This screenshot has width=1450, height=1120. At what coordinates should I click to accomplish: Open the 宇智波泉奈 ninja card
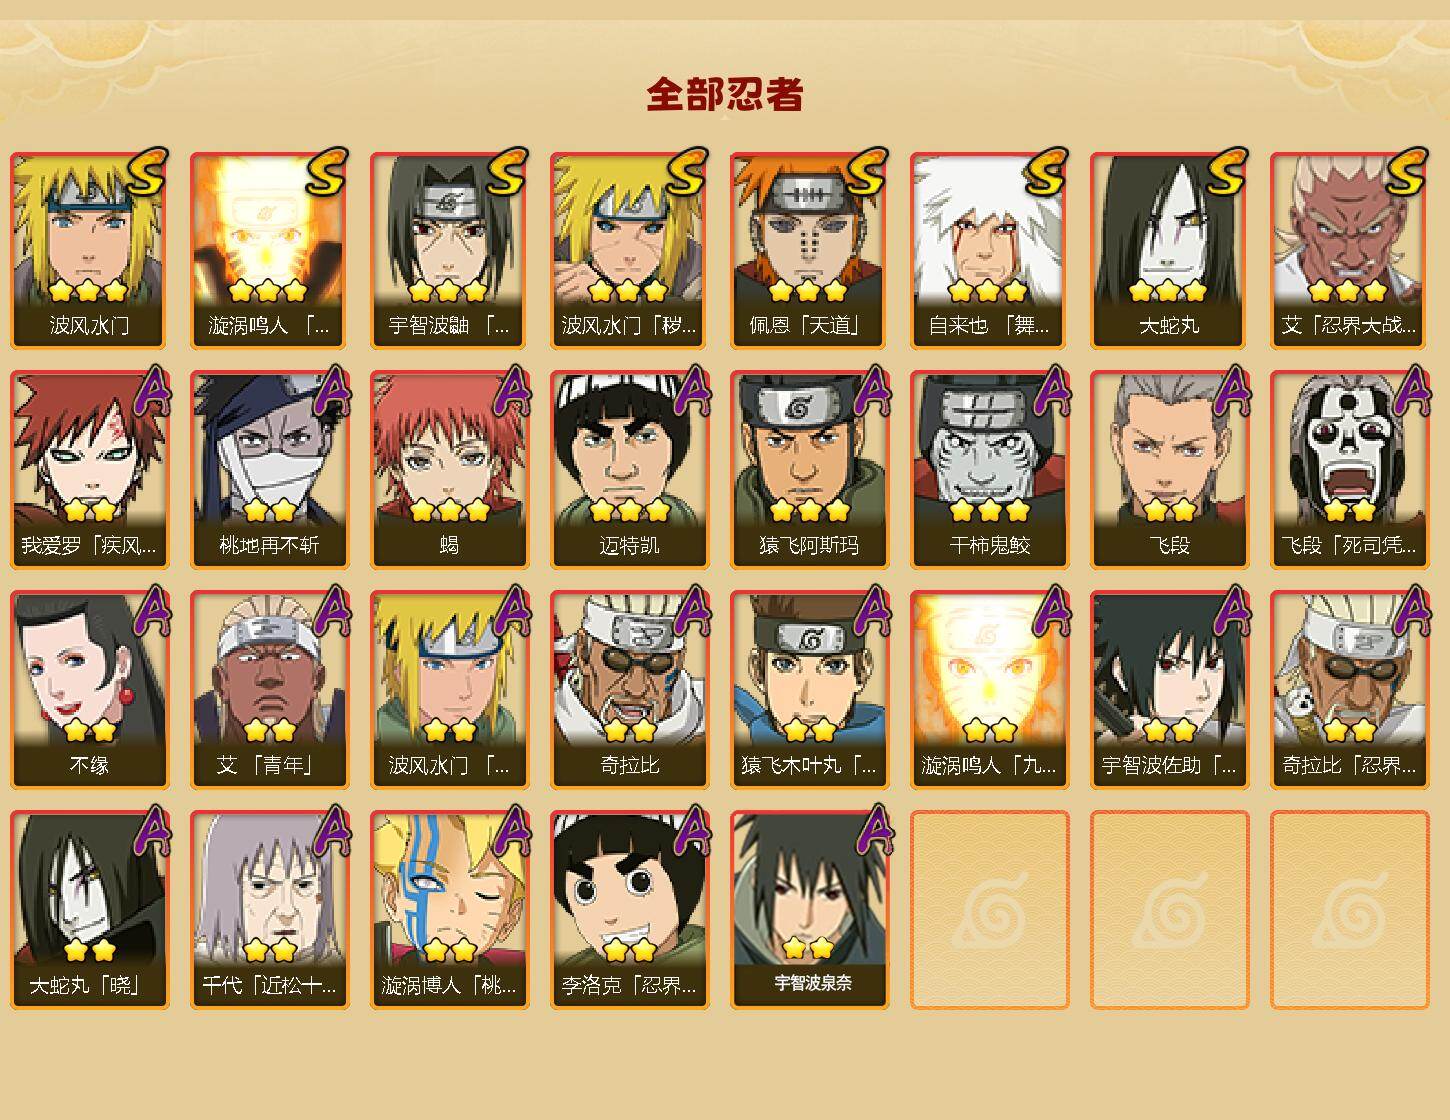[809, 910]
